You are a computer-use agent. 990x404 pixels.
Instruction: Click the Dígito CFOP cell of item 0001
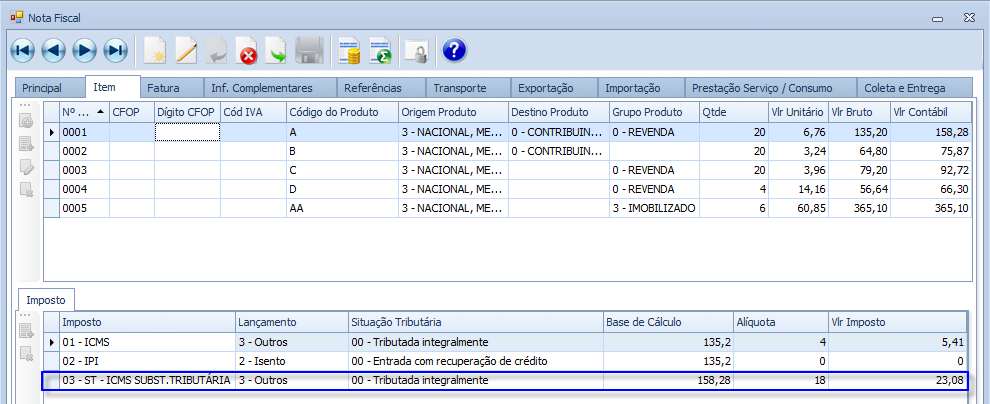(187, 132)
